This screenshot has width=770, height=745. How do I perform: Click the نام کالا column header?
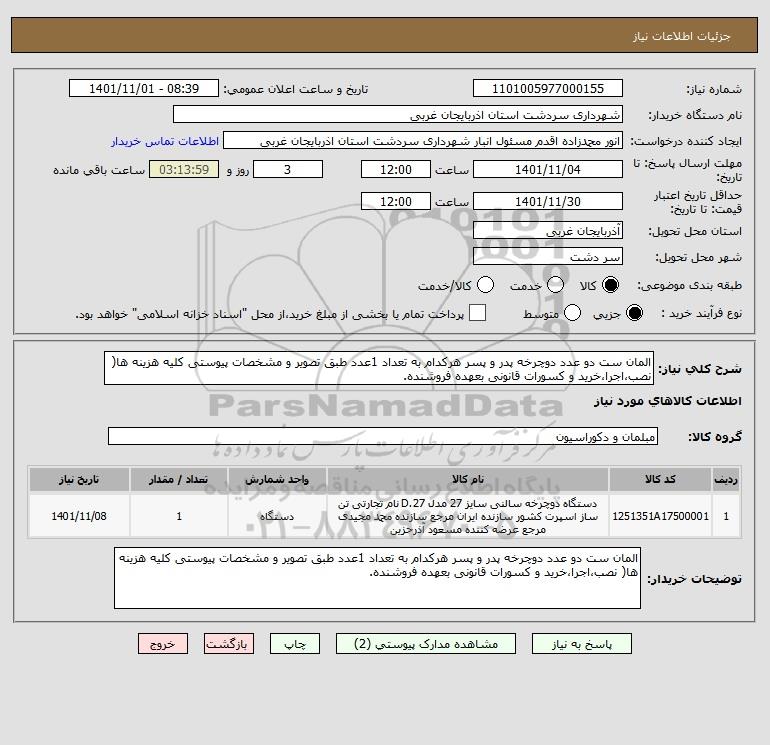point(468,479)
